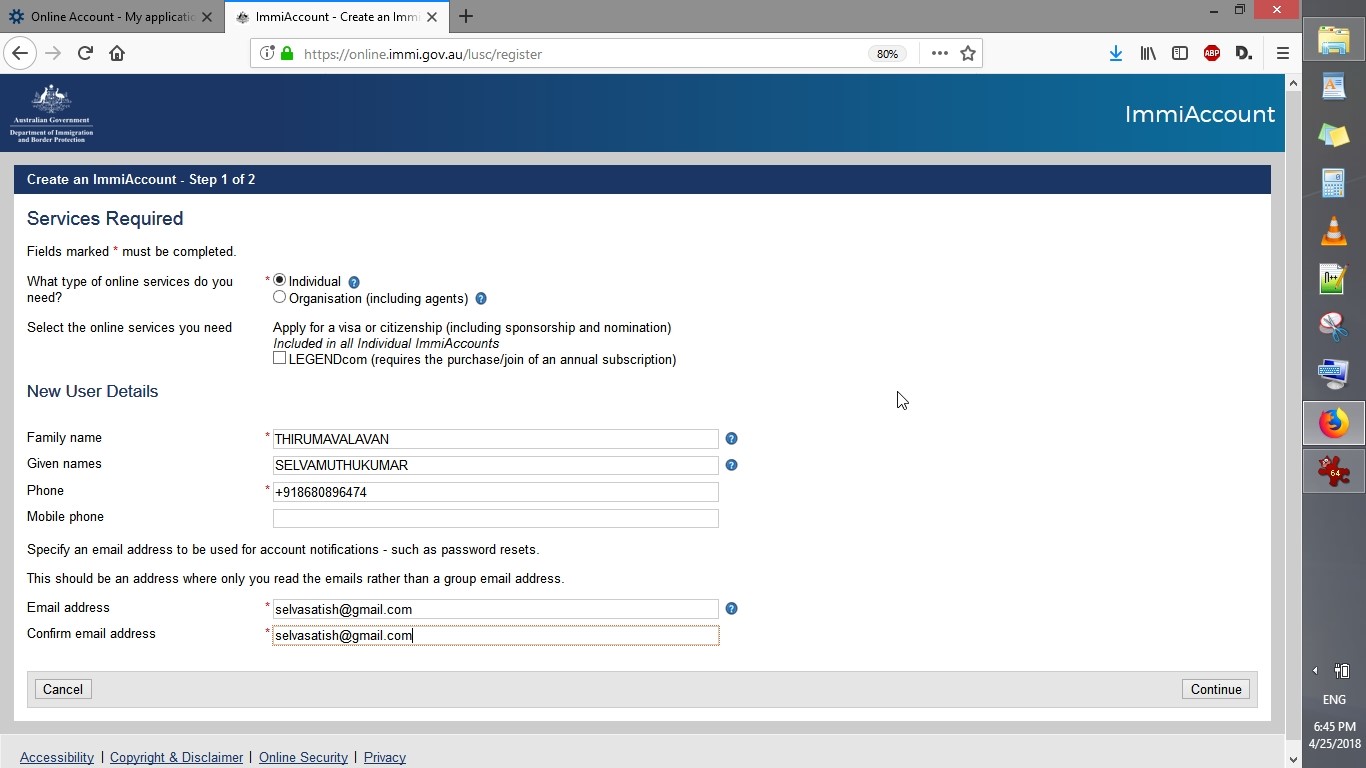Show help for Organisation account type
The height and width of the screenshot is (768, 1366).
(x=480, y=299)
